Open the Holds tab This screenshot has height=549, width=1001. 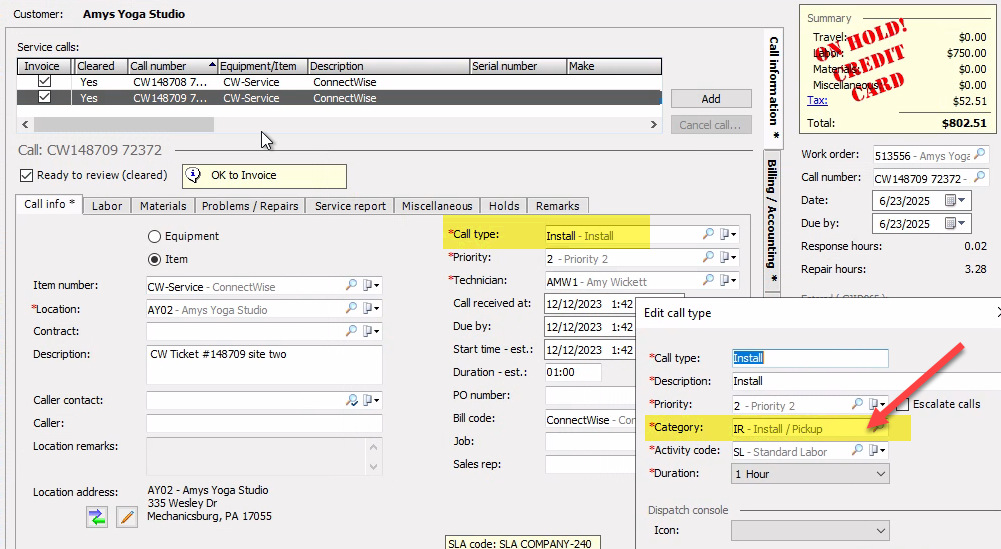coord(504,206)
